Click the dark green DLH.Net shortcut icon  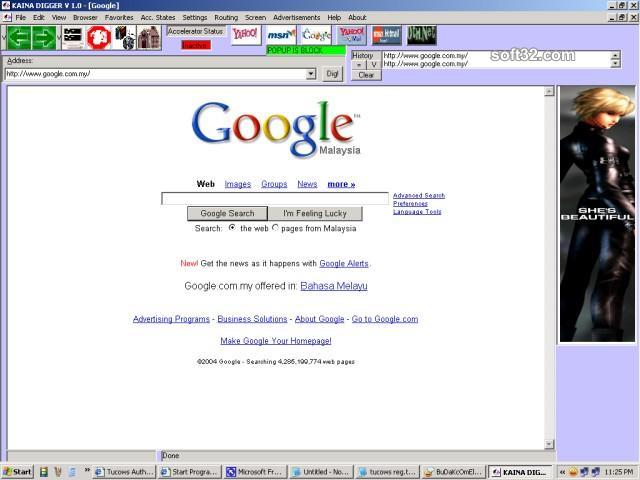422,35
